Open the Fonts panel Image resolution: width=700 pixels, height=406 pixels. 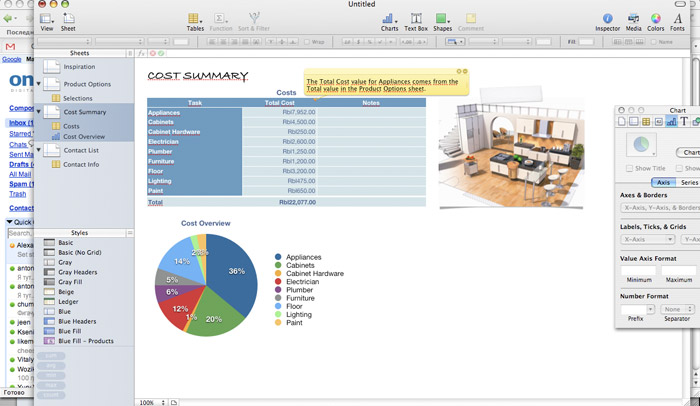[677, 22]
